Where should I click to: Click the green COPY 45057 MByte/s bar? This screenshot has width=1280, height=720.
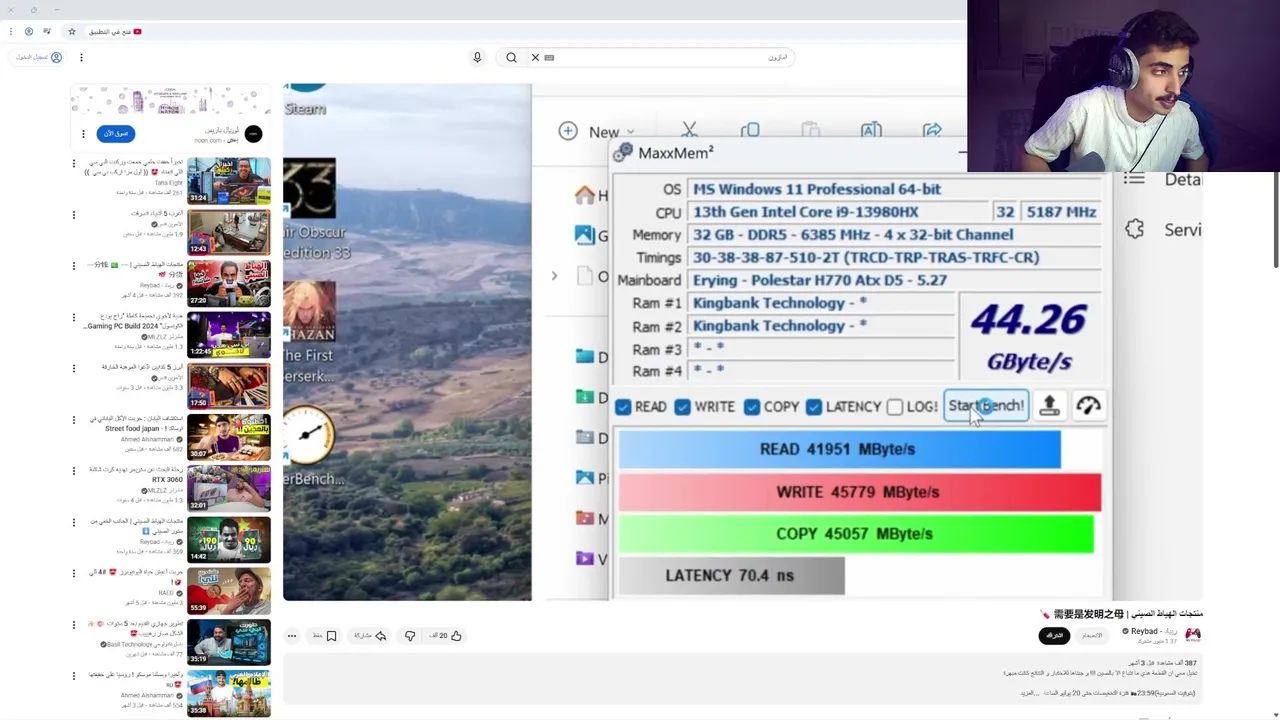[x=856, y=534]
